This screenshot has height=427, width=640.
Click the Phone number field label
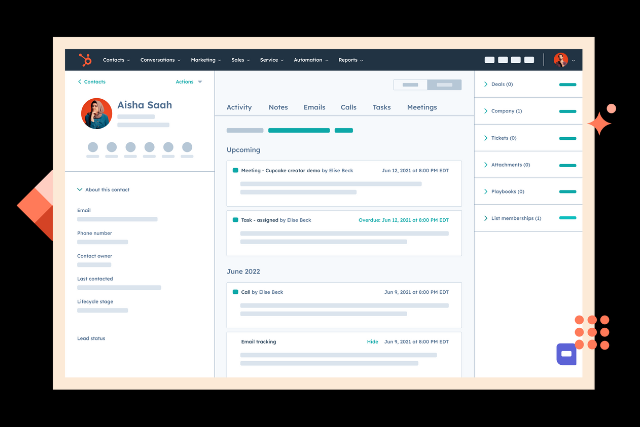94,233
